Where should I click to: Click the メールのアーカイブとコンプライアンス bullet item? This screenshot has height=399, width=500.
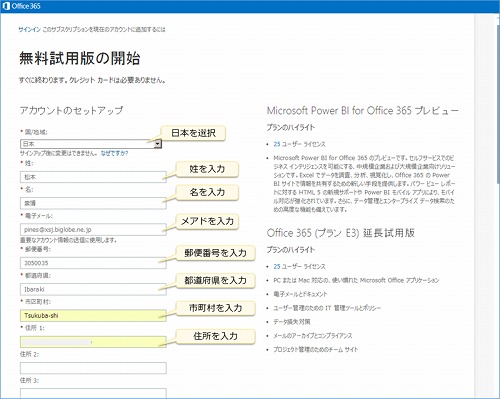[x=313, y=336]
